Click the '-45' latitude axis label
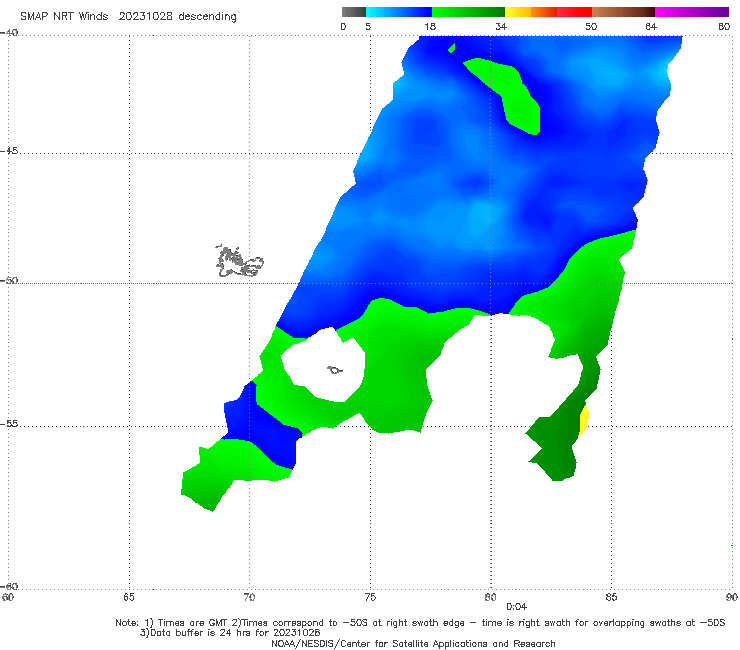The width and height of the screenshot is (740, 650). [x=9, y=151]
